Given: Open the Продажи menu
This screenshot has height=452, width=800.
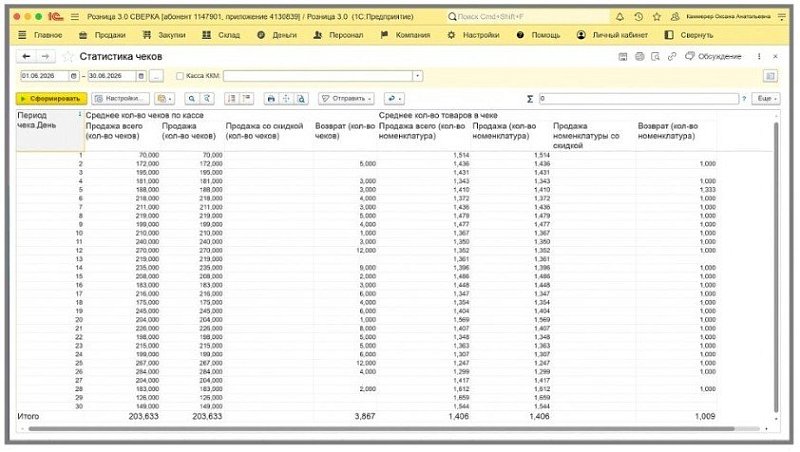Looking at the screenshot, I should 102,35.
